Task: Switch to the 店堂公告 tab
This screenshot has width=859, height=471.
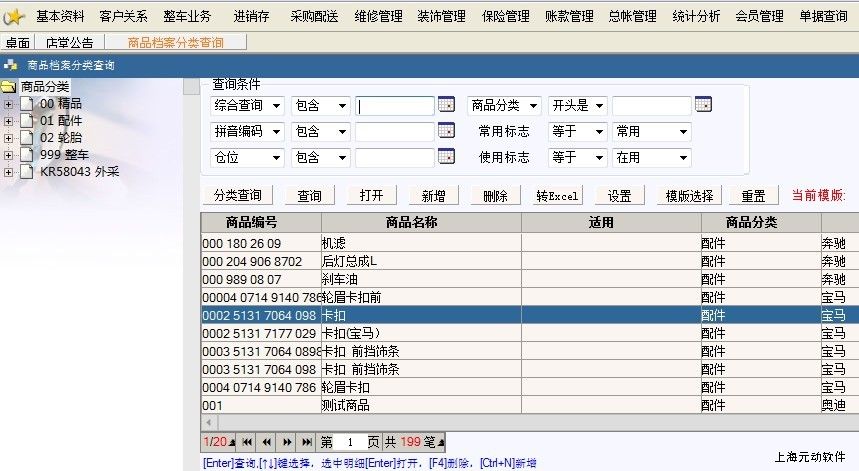Action: click(x=69, y=43)
